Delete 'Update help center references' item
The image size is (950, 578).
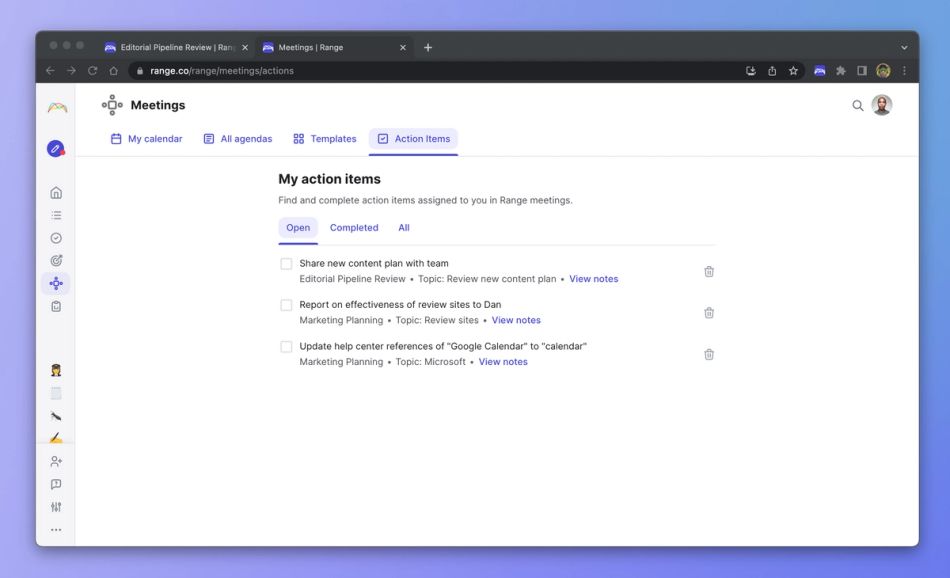[709, 354]
